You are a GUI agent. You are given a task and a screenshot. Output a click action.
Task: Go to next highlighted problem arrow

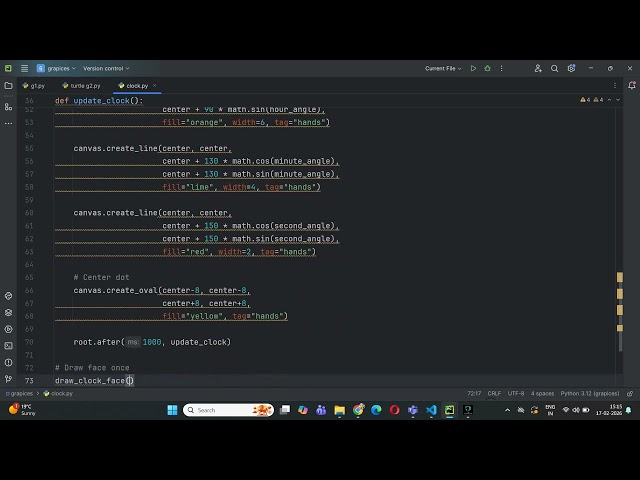[x=618, y=100]
